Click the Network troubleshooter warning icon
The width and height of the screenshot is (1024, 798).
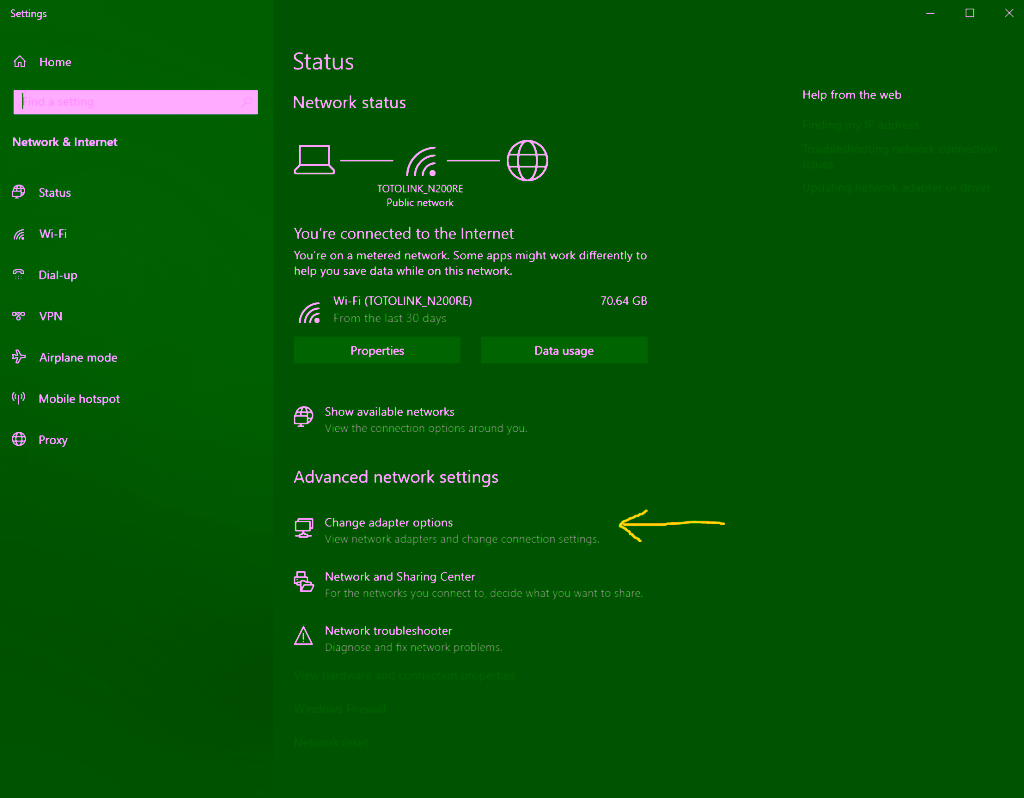tap(303, 636)
